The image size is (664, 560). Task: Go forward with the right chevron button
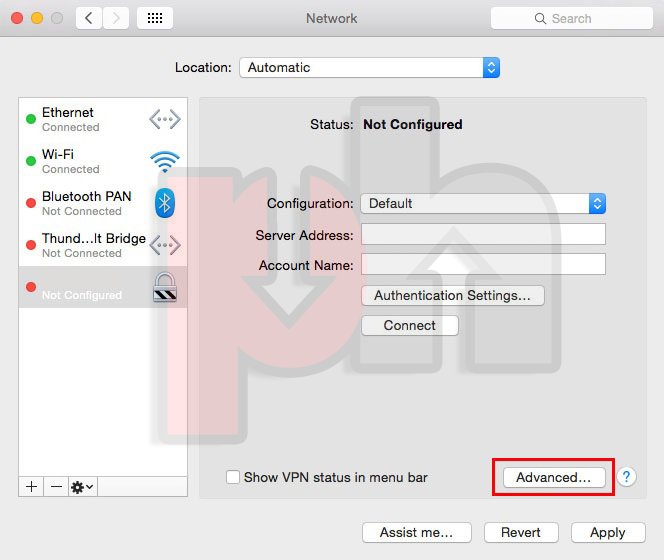[116, 18]
